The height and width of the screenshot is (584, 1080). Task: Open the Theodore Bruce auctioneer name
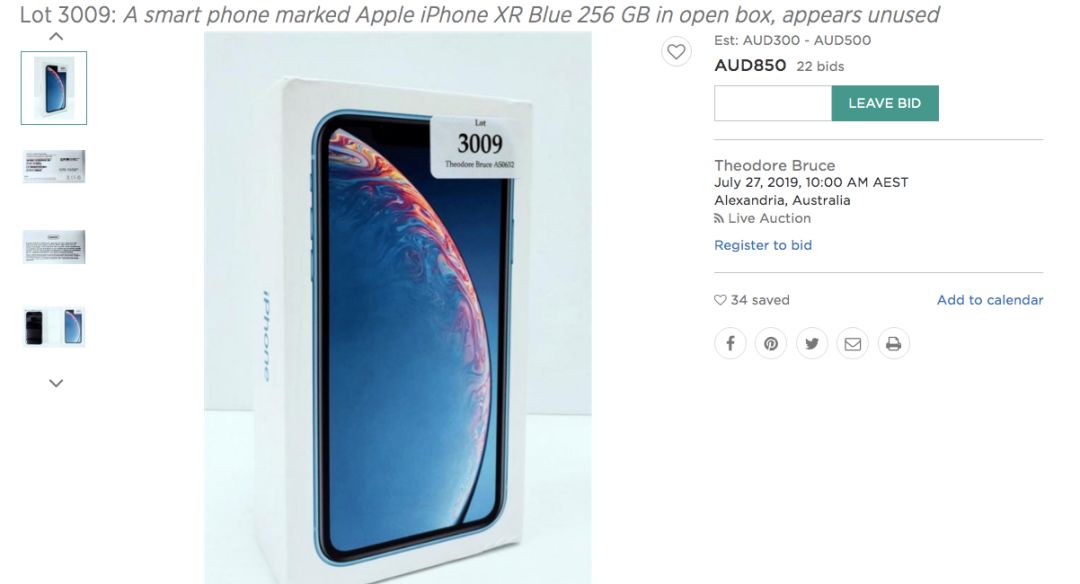775,165
